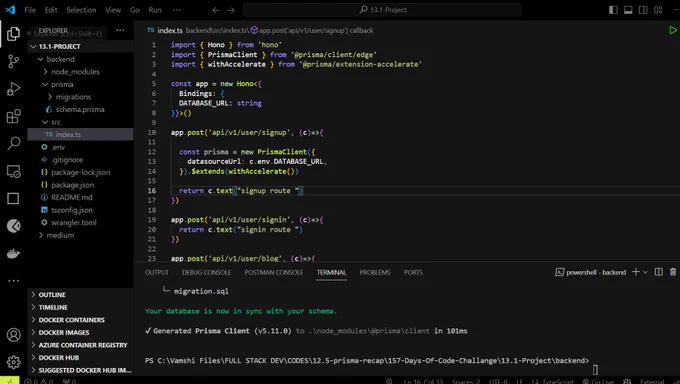
Task: Toggle primary side bar visibility
Action: 613,10
